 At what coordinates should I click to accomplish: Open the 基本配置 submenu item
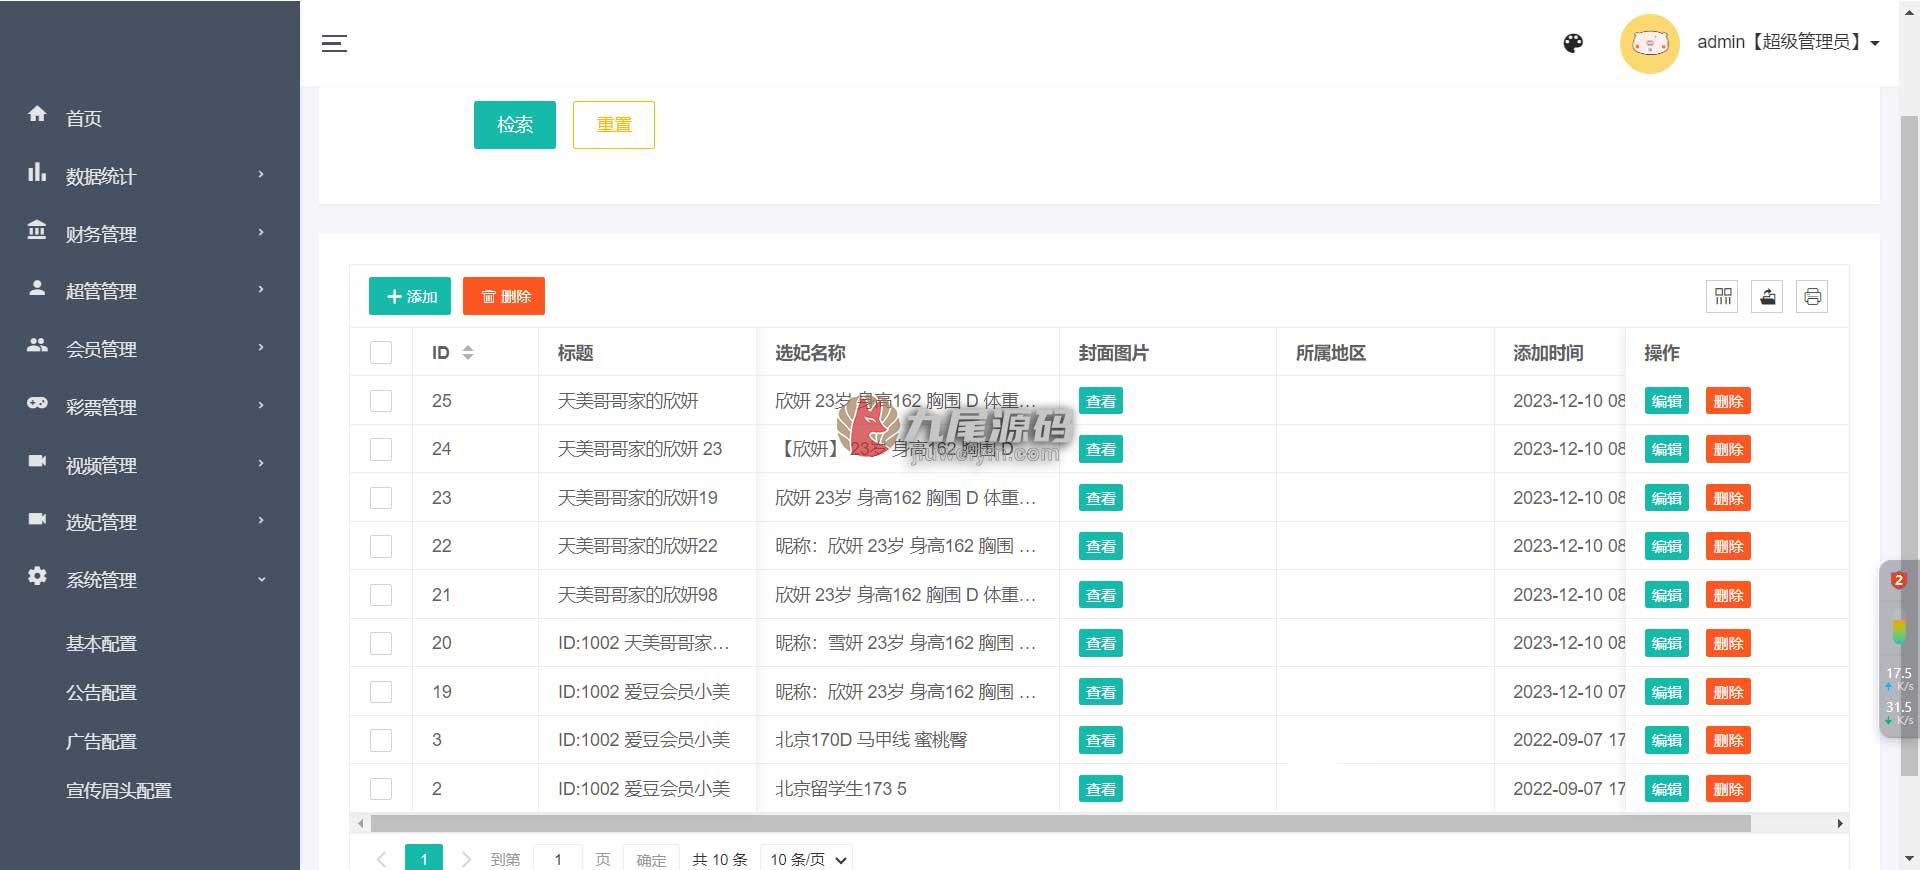coord(101,644)
